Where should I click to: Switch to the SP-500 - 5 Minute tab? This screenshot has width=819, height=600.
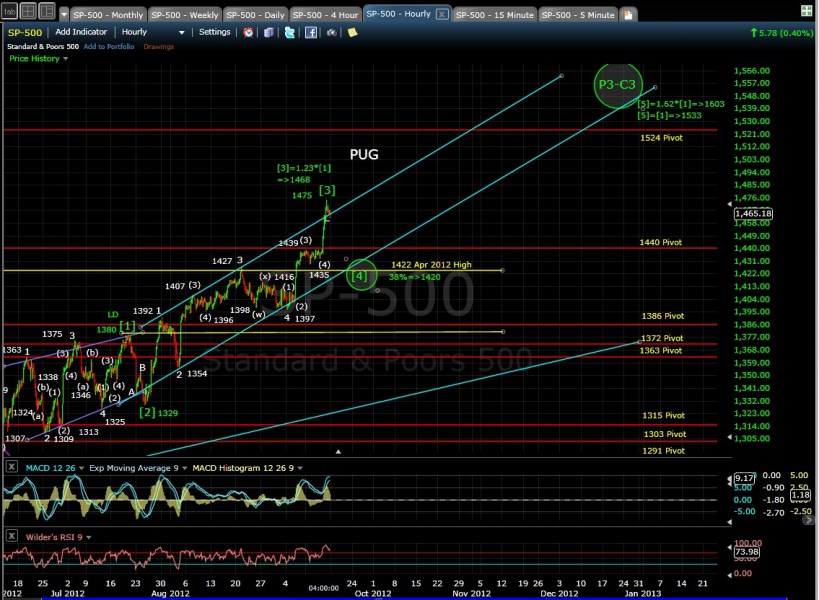[578, 15]
